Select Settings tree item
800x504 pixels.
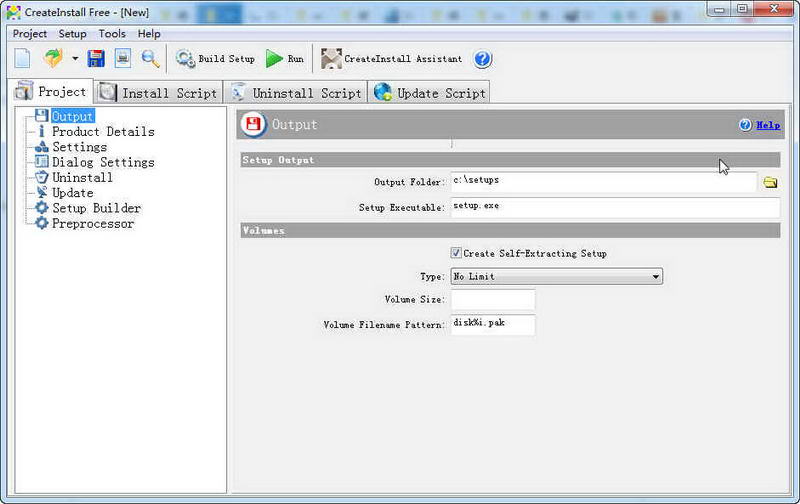click(80, 147)
